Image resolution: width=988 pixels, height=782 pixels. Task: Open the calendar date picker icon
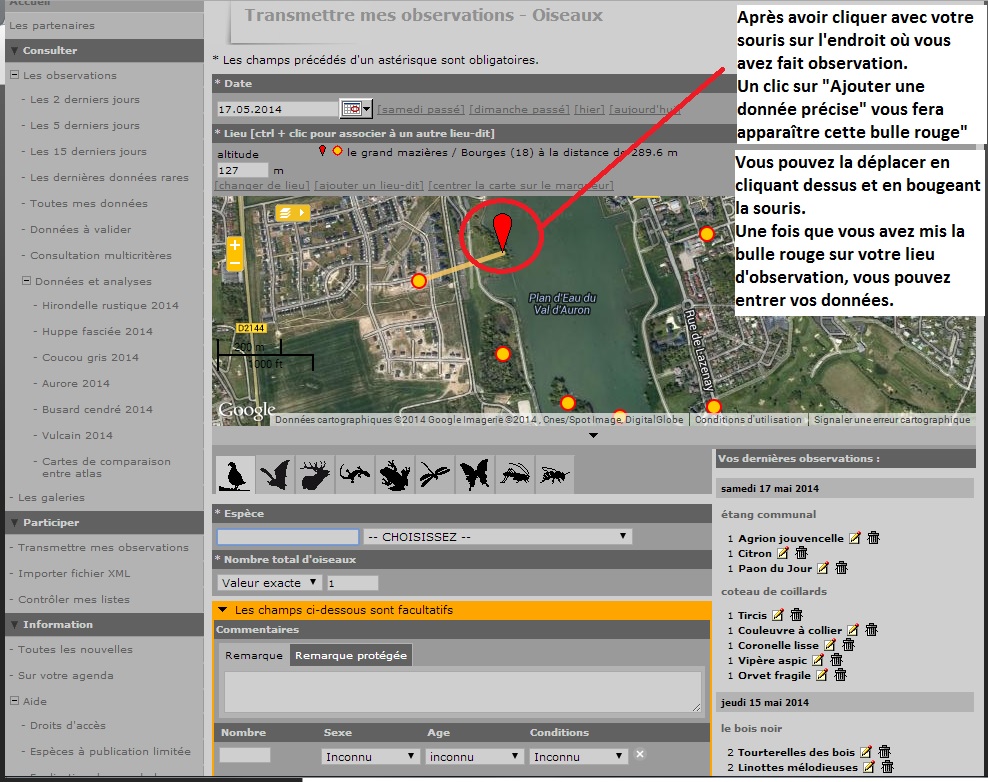tap(356, 108)
